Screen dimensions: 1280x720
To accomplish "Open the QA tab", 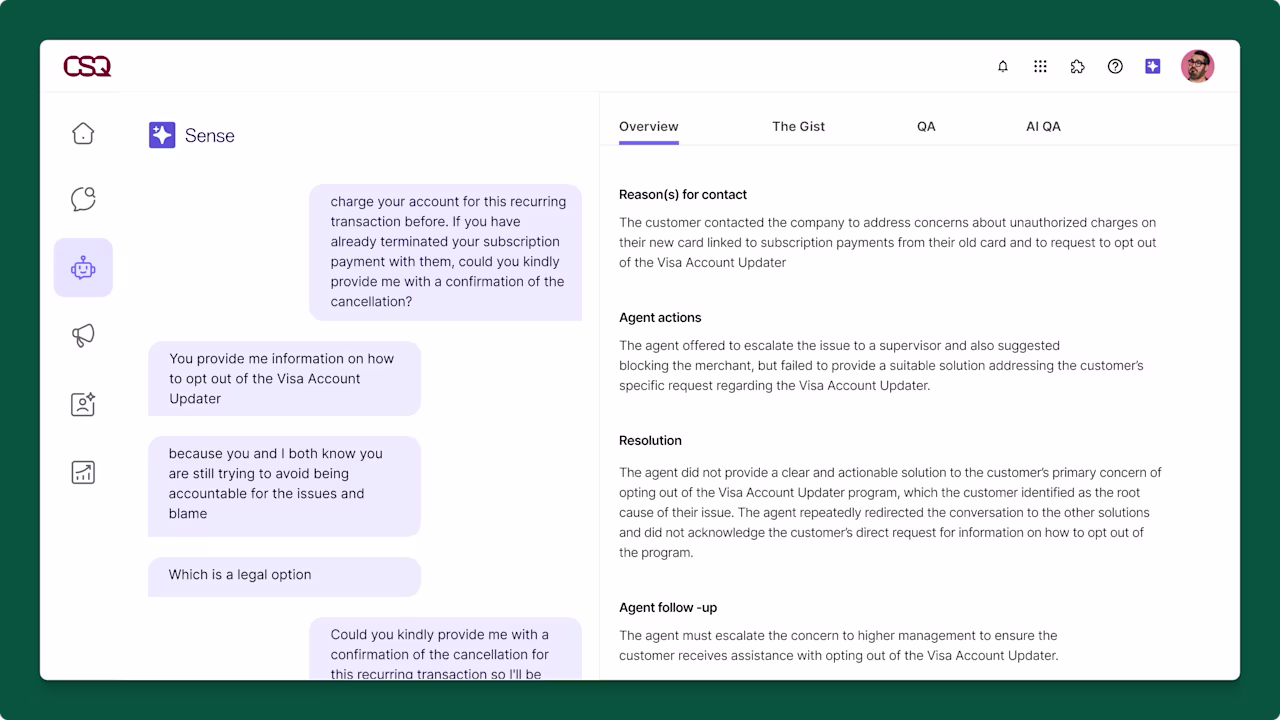I will click(x=926, y=127).
